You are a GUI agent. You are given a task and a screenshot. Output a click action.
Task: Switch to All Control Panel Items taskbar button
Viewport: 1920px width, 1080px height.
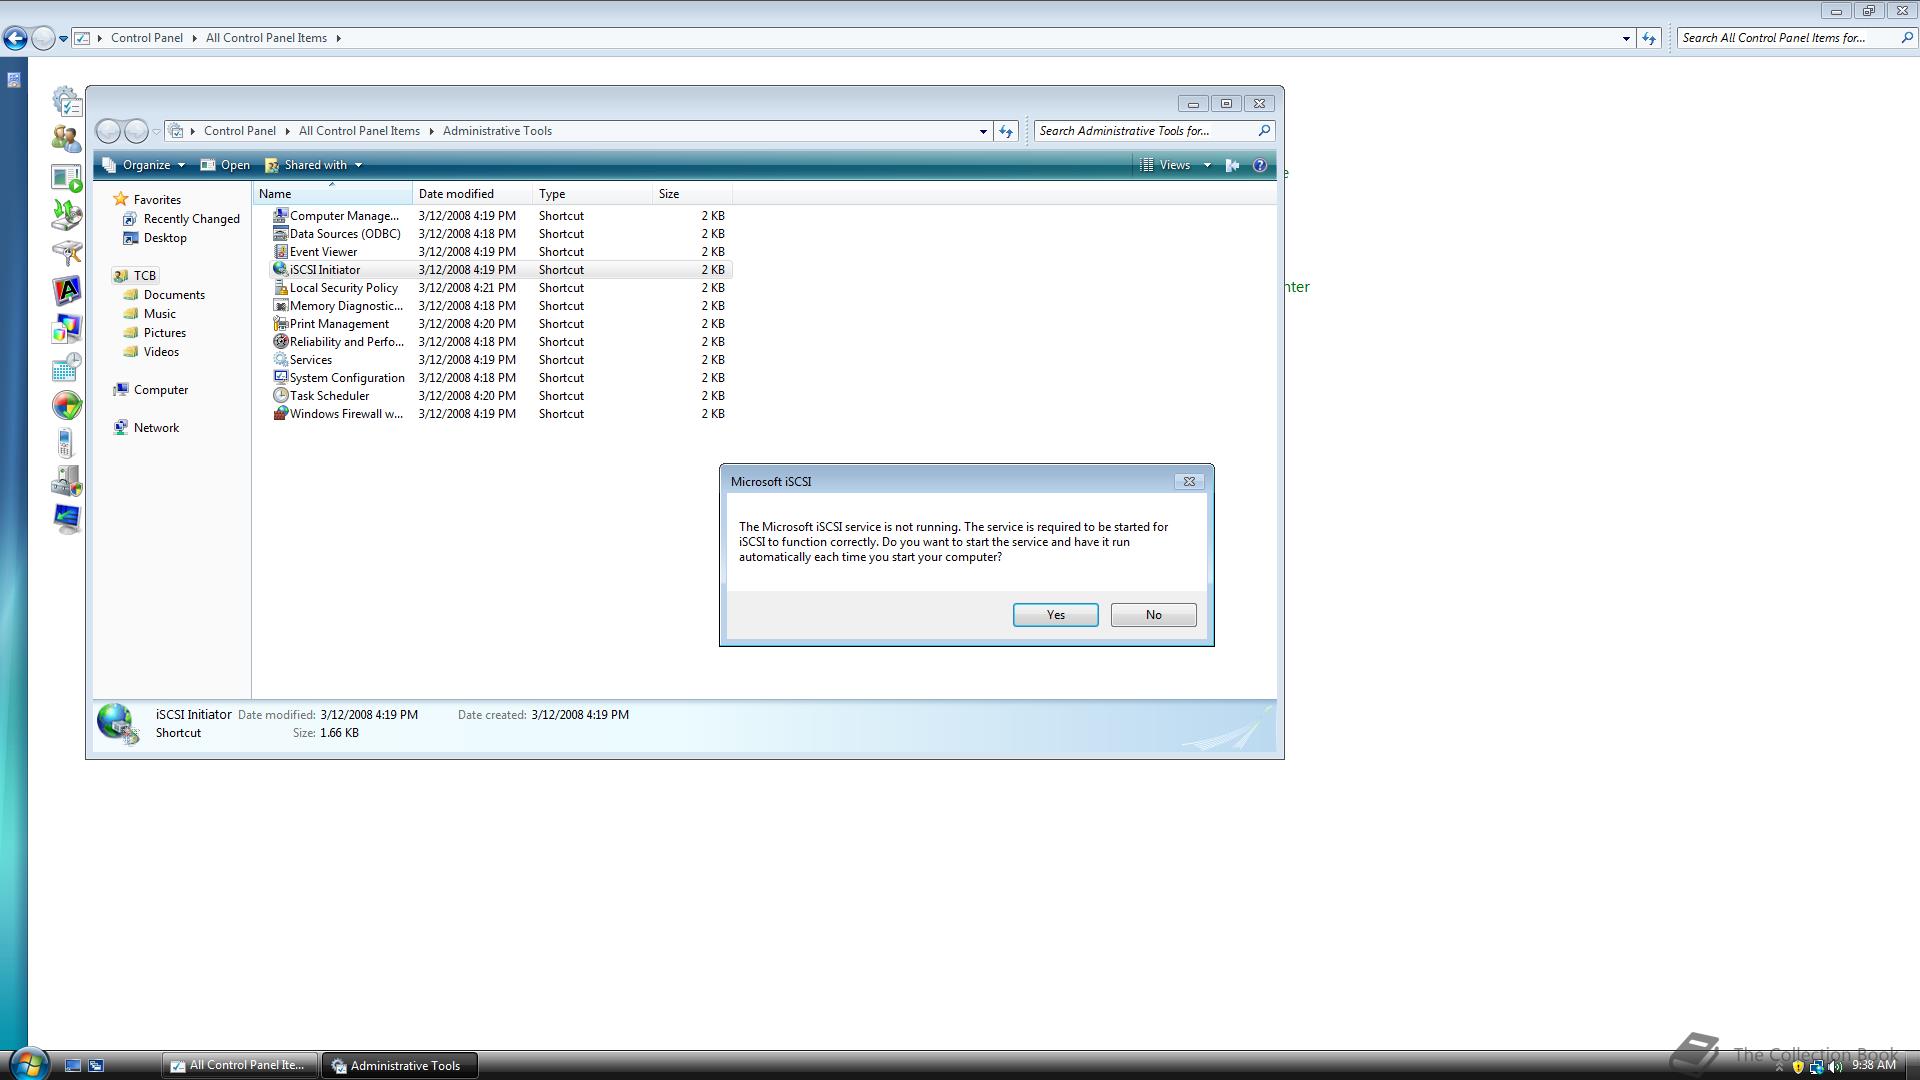coord(240,1065)
